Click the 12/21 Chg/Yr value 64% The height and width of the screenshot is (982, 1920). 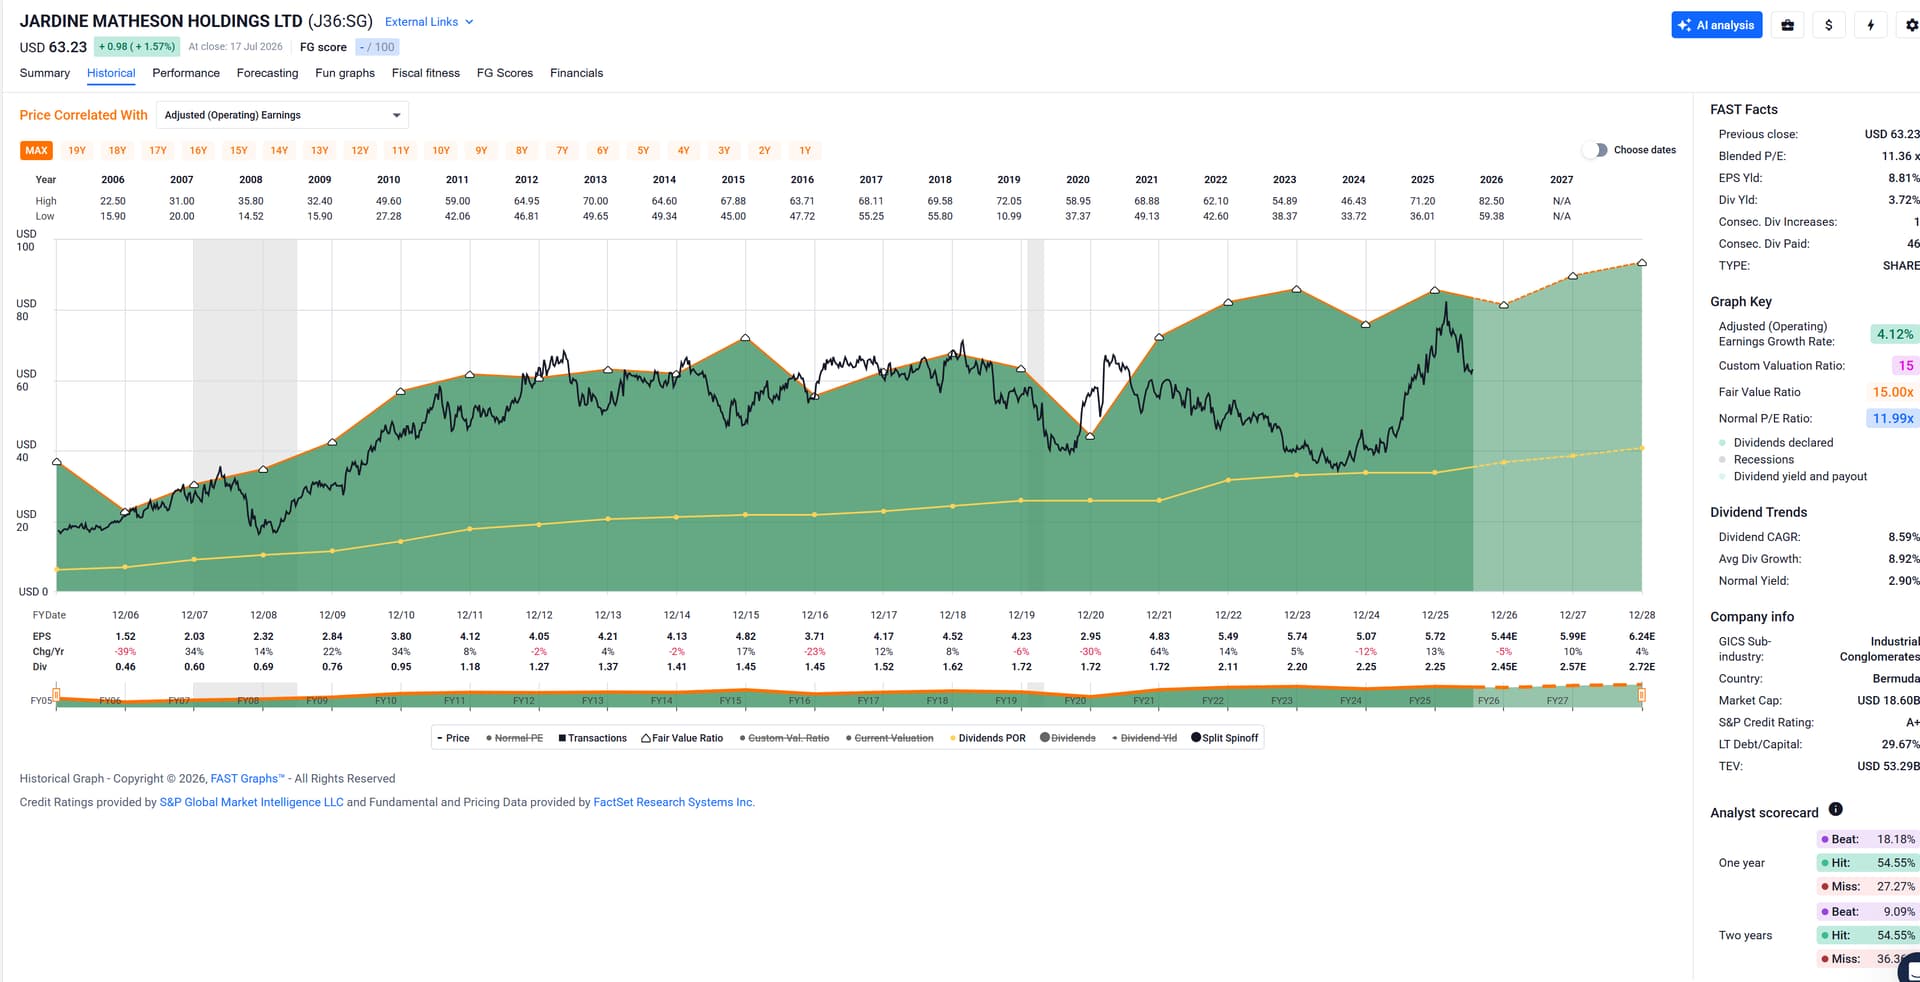(x=1159, y=652)
